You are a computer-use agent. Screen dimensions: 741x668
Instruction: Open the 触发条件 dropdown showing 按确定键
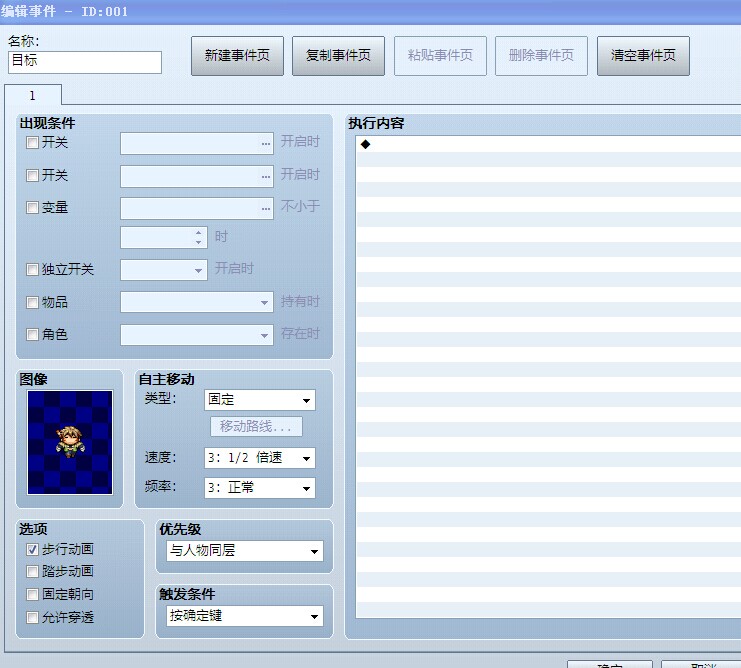click(x=245, y=616)
